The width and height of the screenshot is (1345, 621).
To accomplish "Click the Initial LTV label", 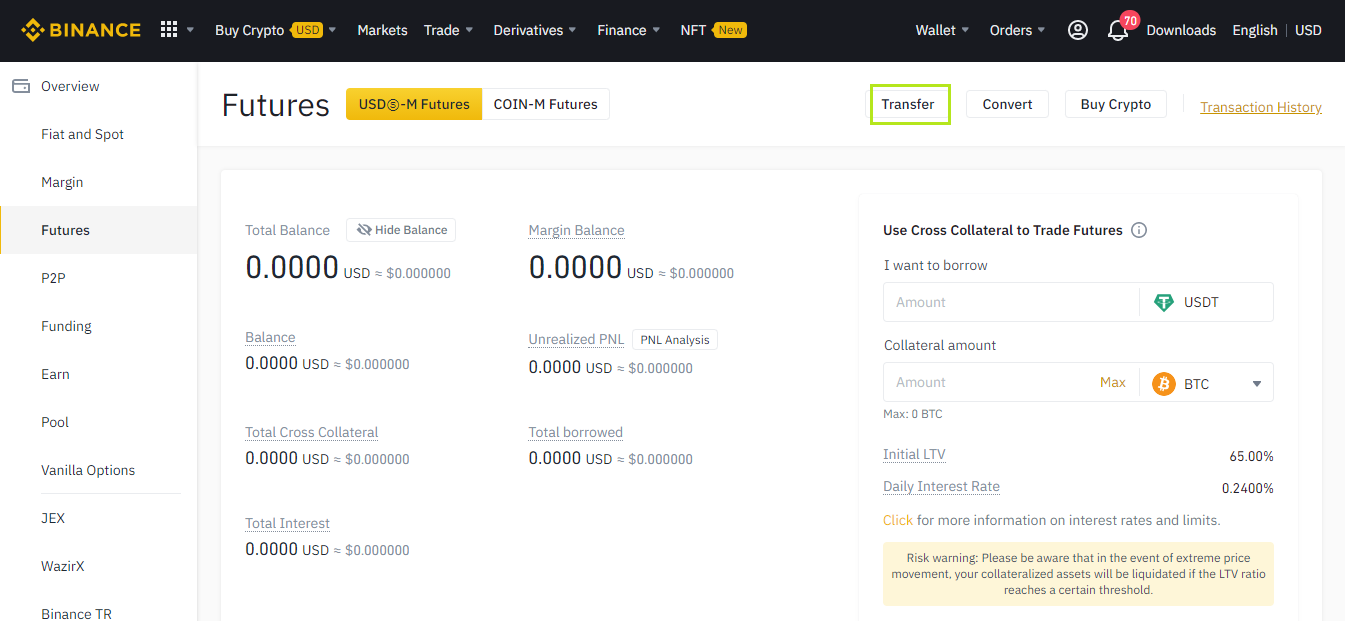I will [x=914, y=454].
